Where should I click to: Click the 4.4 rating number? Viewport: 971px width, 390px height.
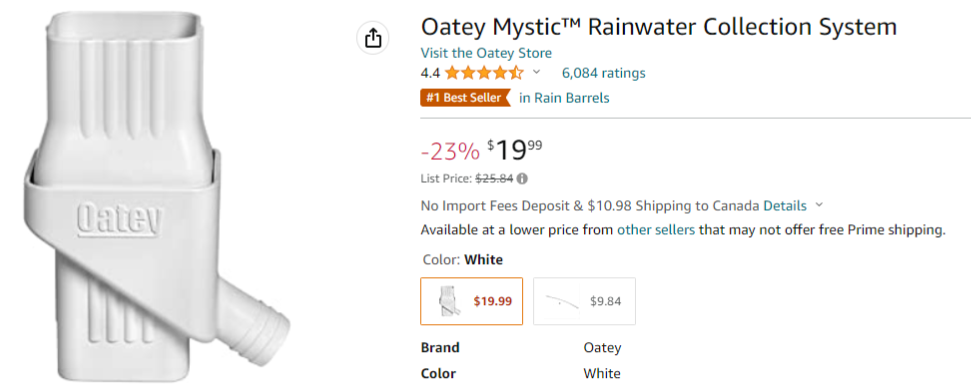pyautogui.click(x=430, y=73)
